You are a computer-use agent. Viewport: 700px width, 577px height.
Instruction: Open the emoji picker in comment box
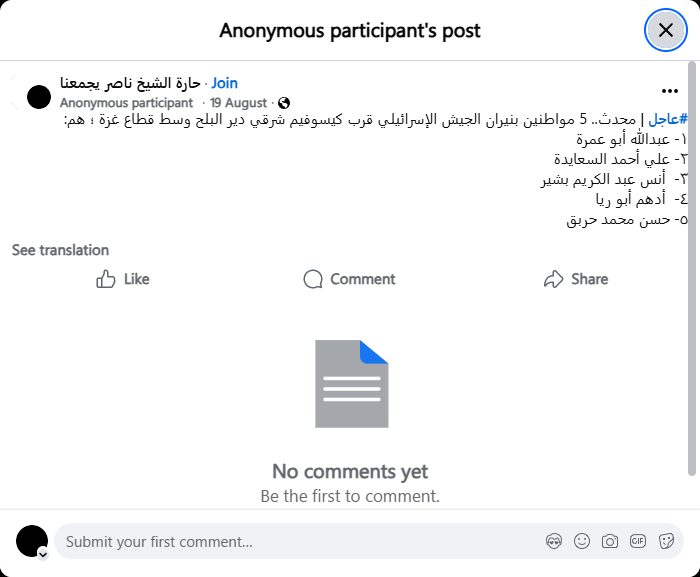pos(582,542)
